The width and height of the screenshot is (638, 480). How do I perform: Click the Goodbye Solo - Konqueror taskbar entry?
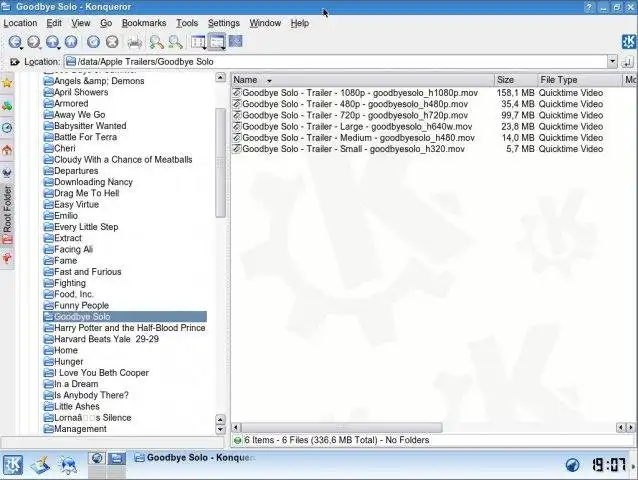(195, 458)
